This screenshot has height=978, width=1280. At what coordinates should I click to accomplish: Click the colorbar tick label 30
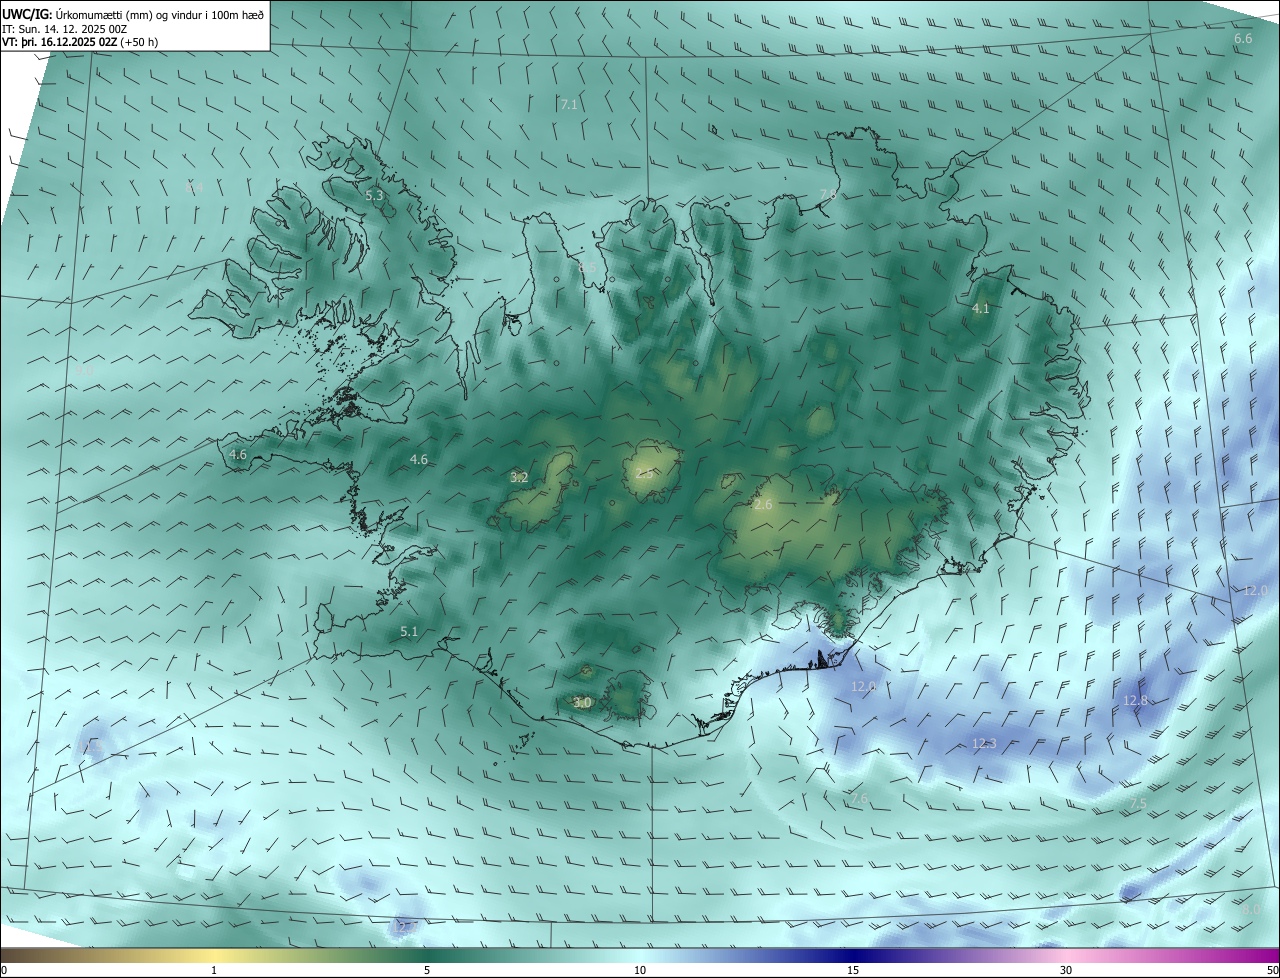[1066, 970]
